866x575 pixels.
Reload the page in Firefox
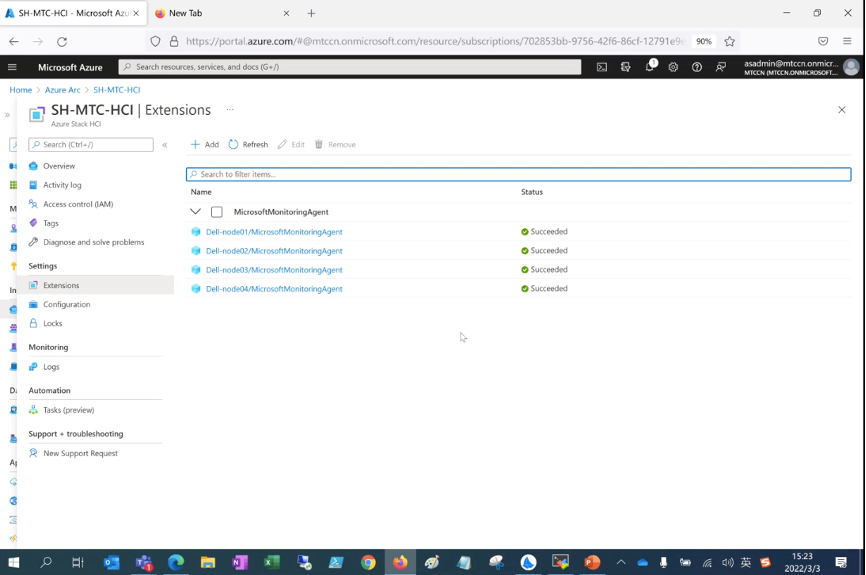click(x=62, y=41)
